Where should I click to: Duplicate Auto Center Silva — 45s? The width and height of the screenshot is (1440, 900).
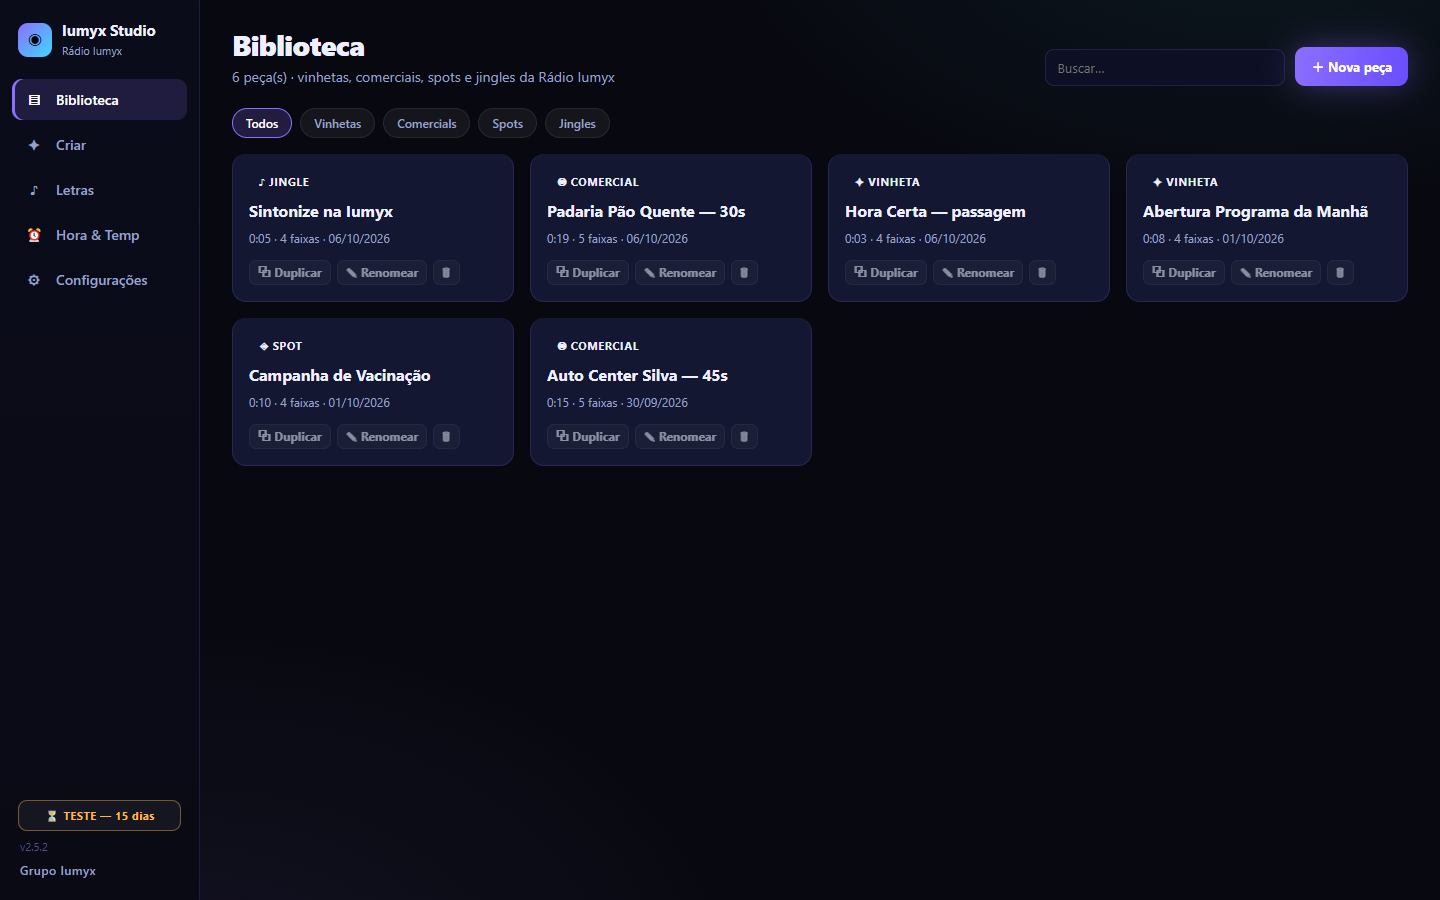tap(588, 437)
